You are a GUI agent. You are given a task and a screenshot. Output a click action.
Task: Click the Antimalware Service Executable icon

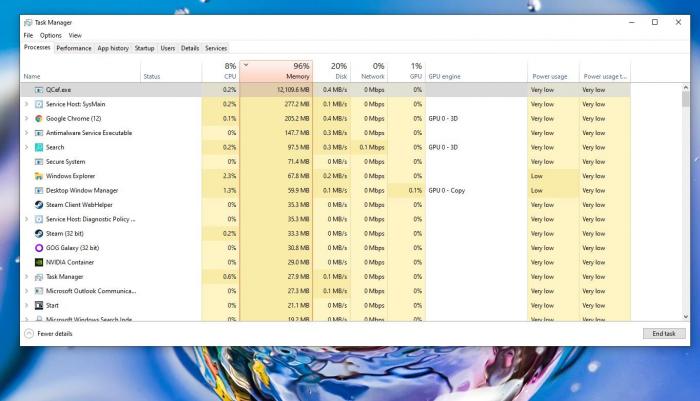pyautogui.click(x=39, y=133)
